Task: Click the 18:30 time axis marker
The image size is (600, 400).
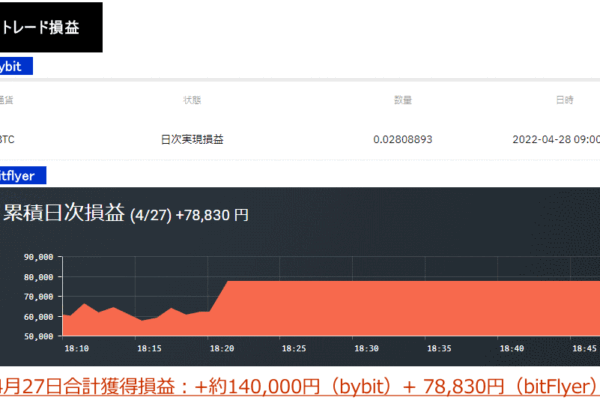Action: 367,349
